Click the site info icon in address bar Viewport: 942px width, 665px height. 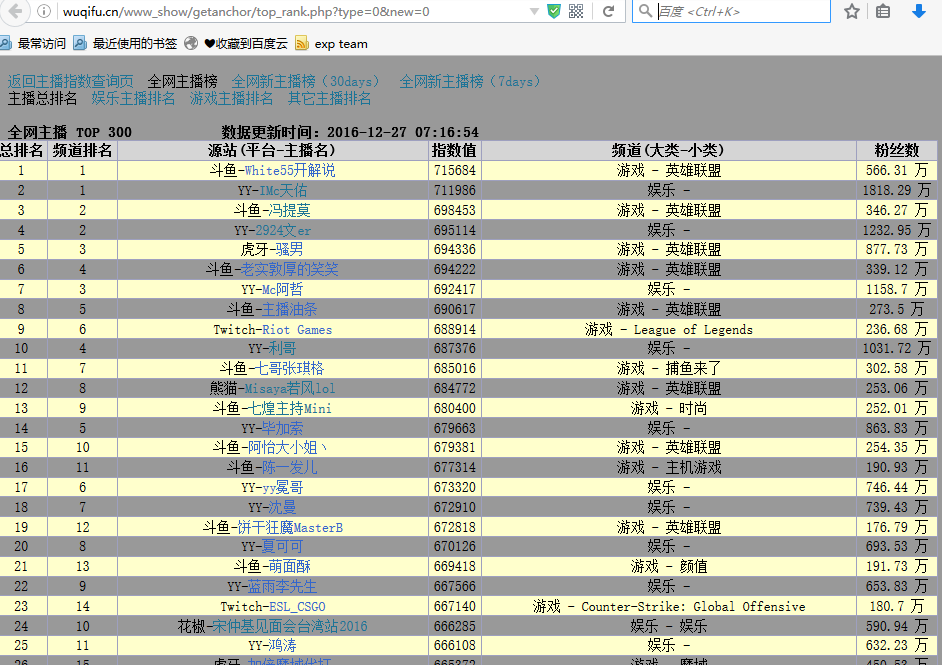coord(44,12)
